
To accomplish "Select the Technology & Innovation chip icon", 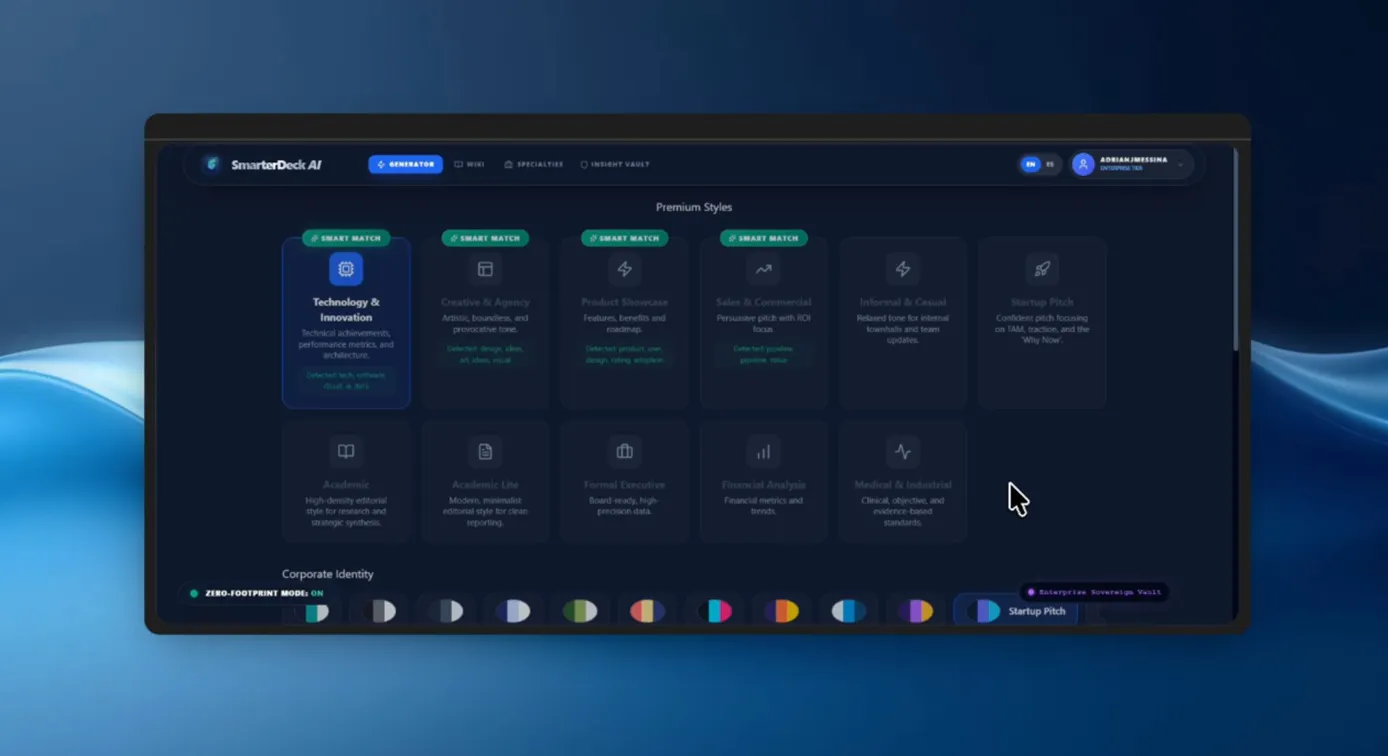I will pos(346,269).
